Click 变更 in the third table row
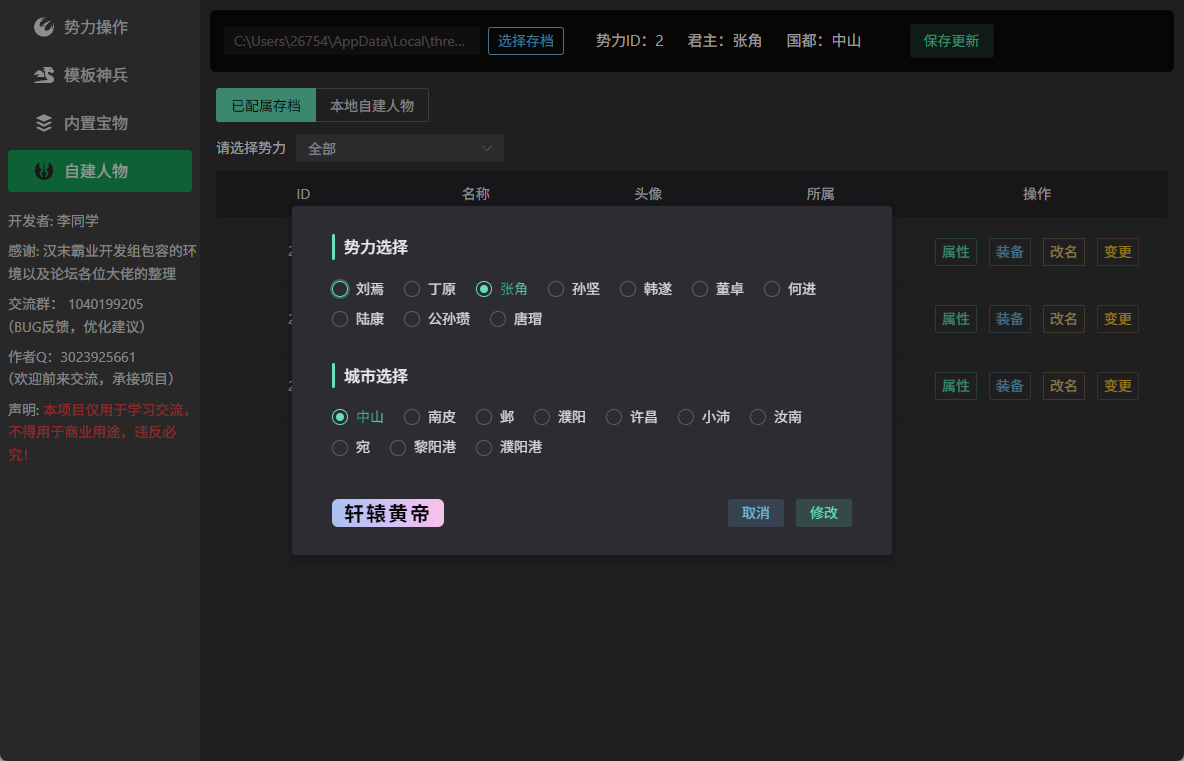The height and width of the screenshot is (761, 1184). point(1118,386)
